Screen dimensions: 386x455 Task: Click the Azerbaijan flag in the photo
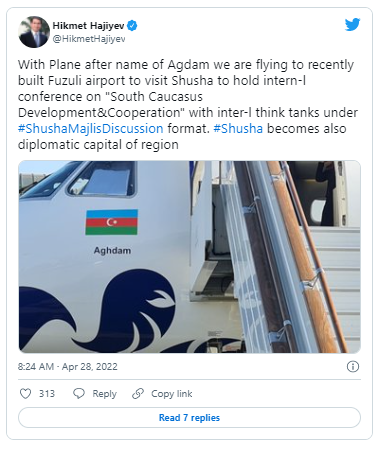(x=112, y=222)
